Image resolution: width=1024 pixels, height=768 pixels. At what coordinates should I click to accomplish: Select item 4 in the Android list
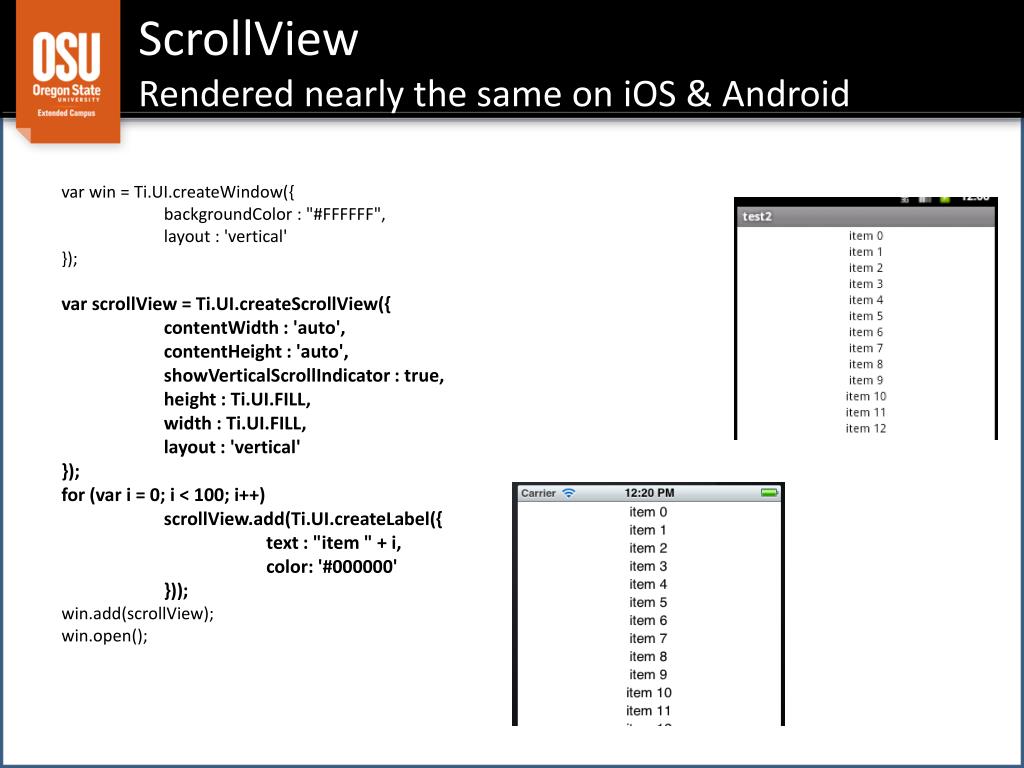866,300
